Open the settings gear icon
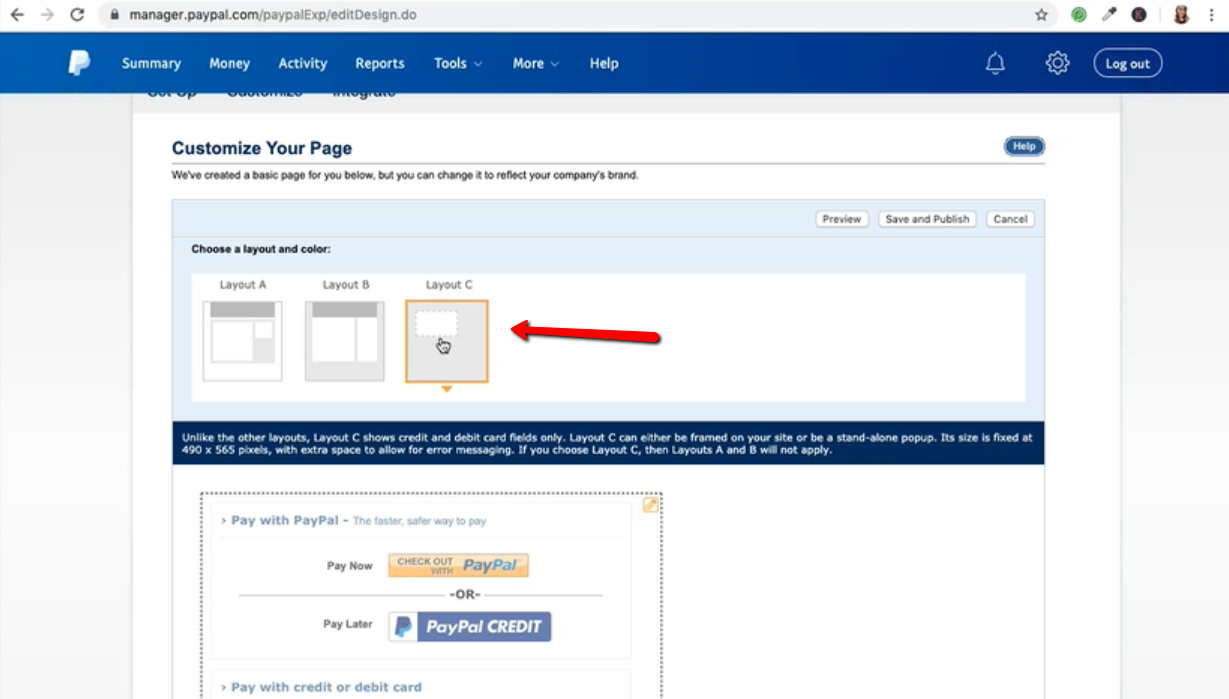This screenshot has width=1229, height=699. click(x=1057, y=63)
